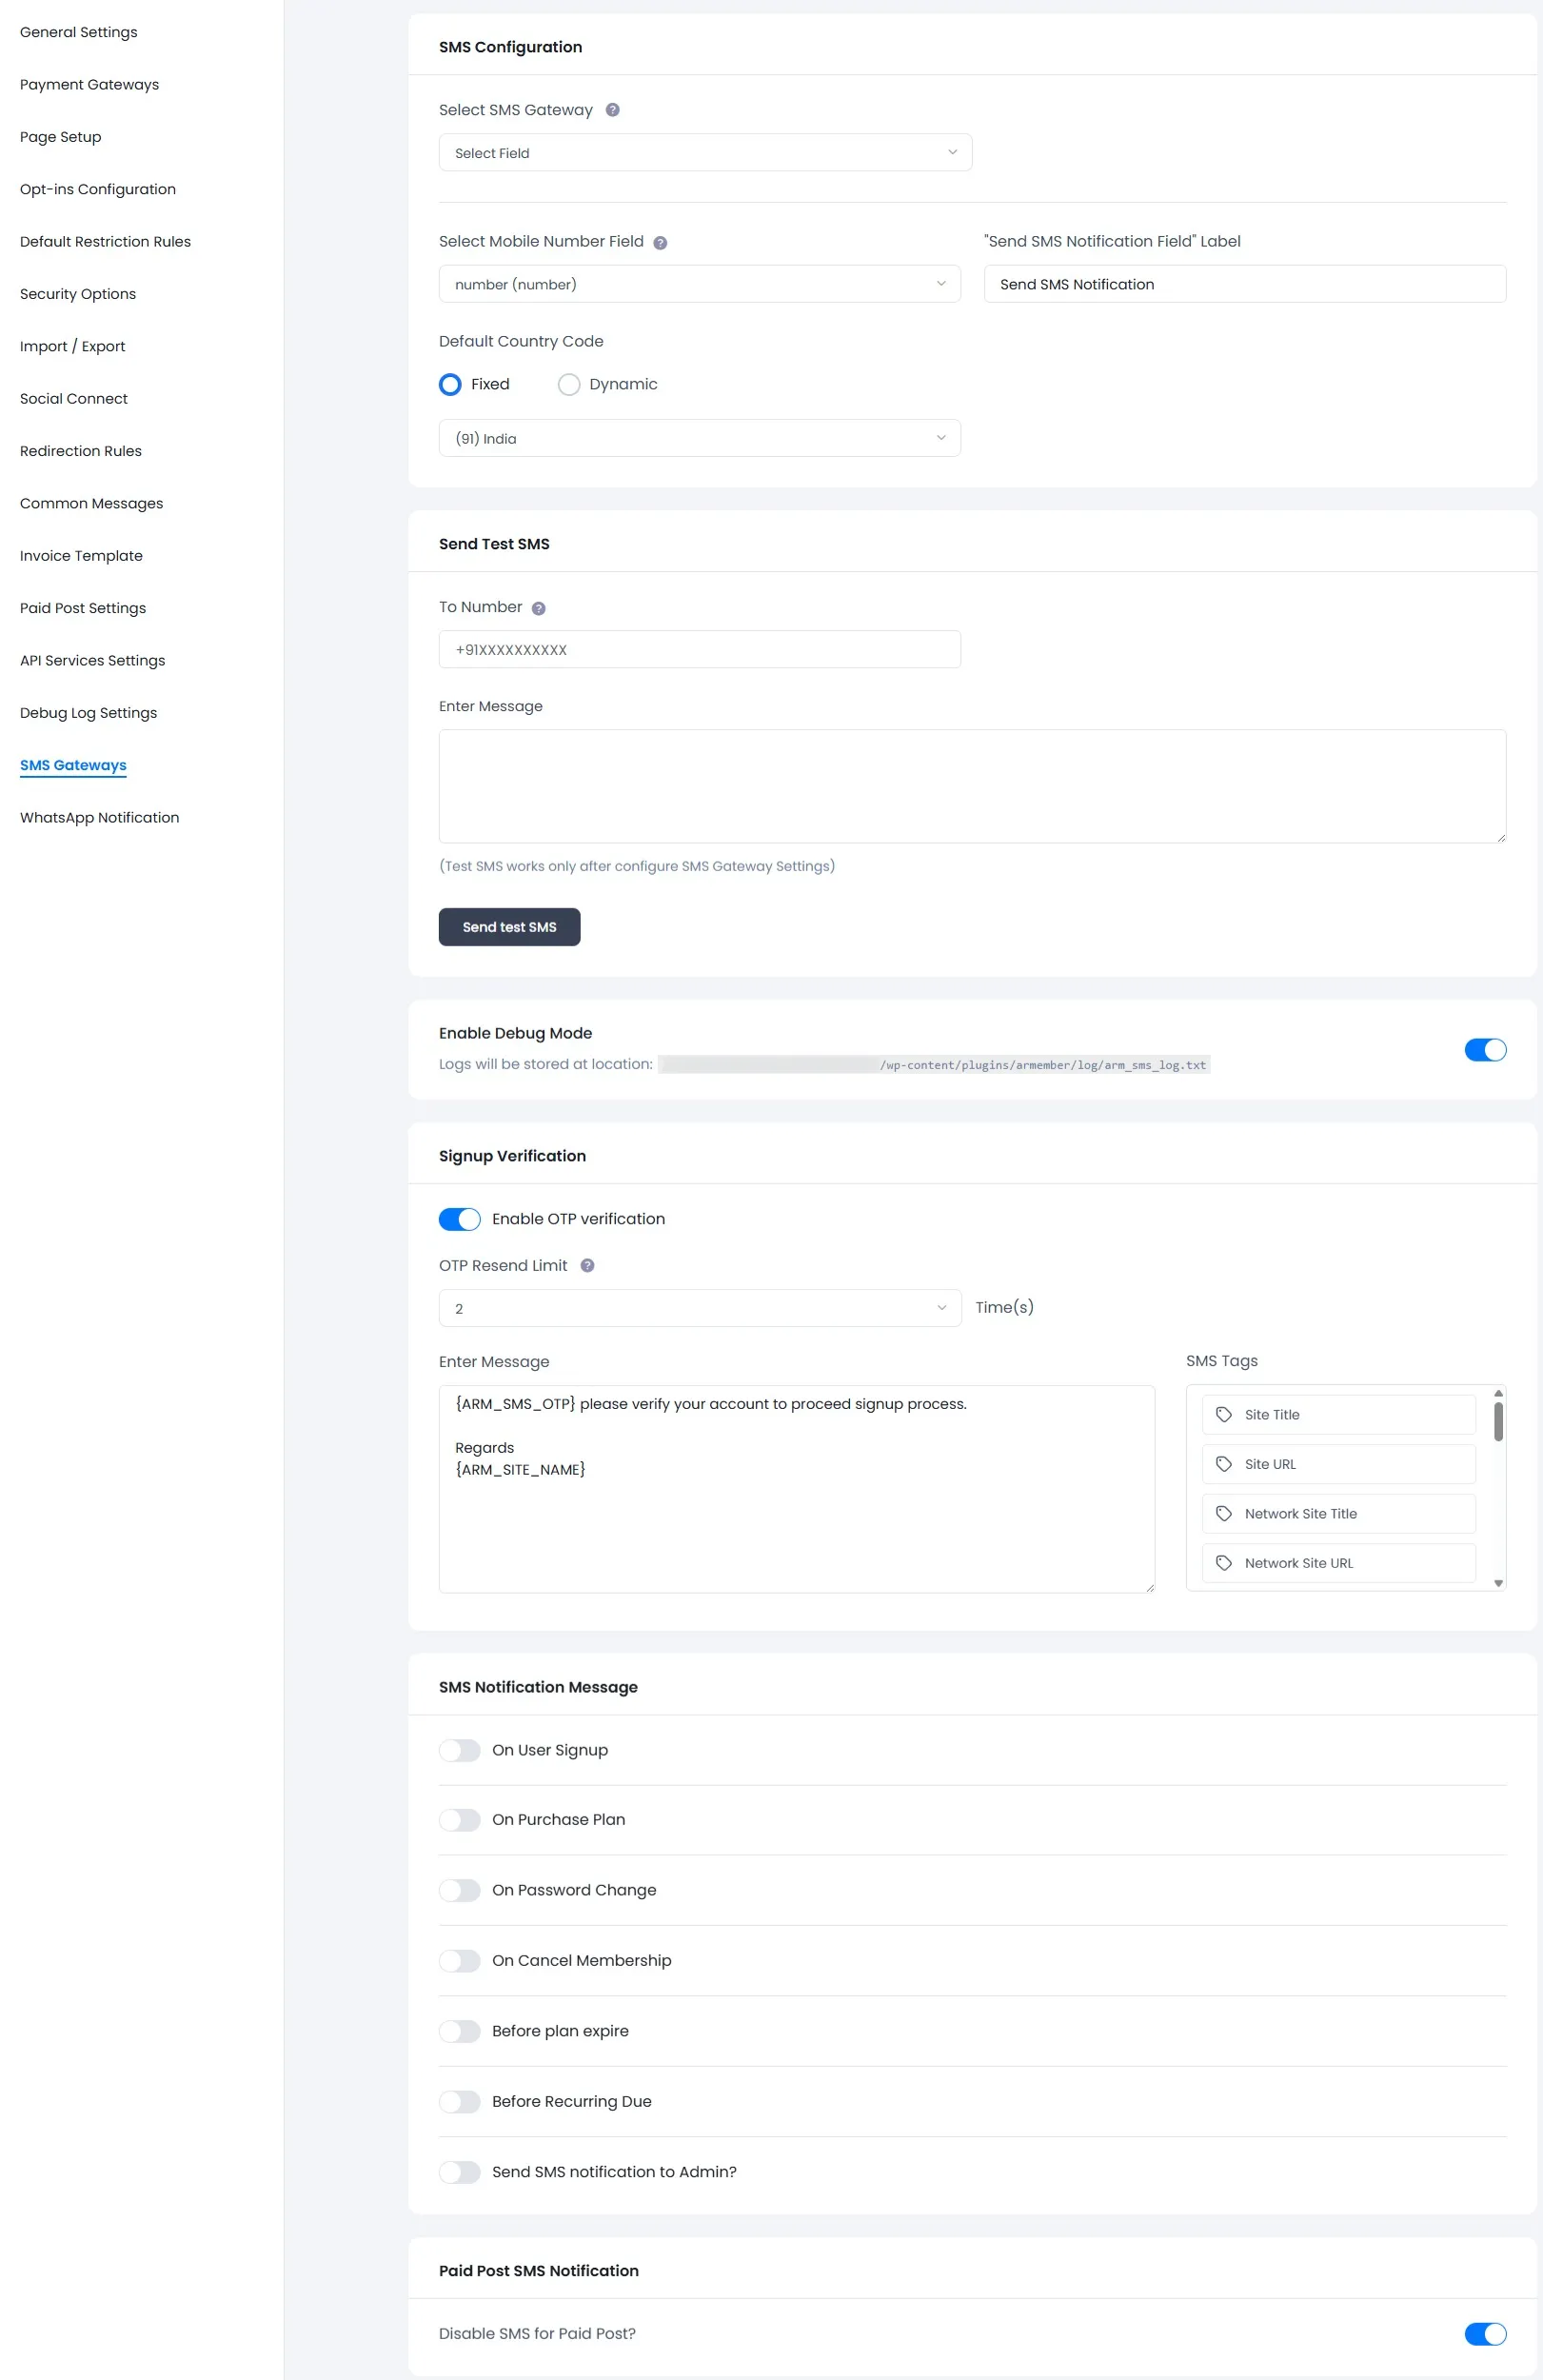Click the To Number input field
The height and width of the screenshot is (2380, 1543).
click(x=699, y=649)
